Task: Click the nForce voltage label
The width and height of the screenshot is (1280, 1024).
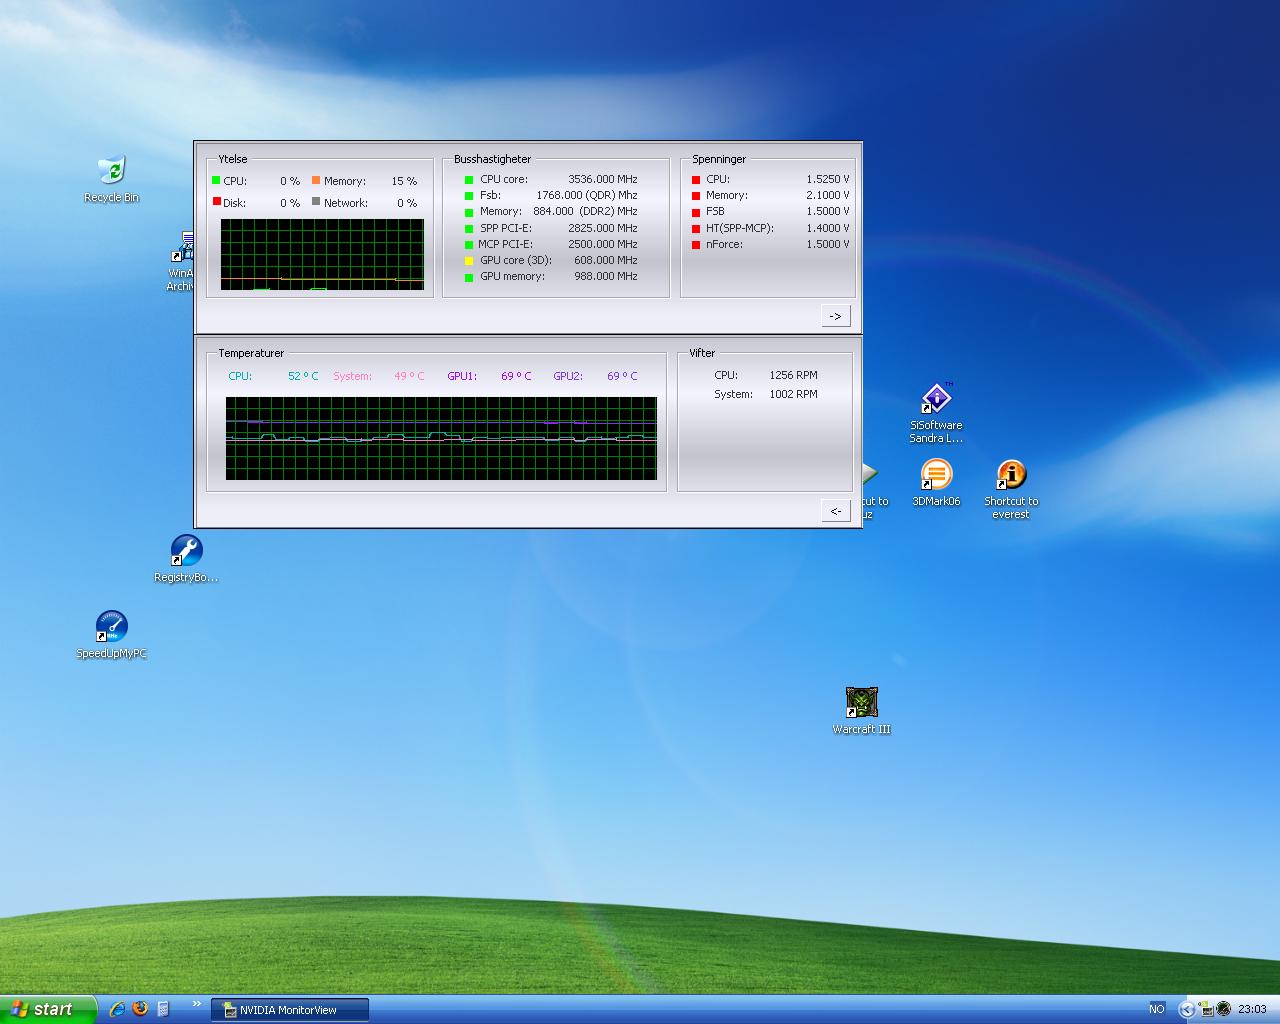Action: [724, 244]
